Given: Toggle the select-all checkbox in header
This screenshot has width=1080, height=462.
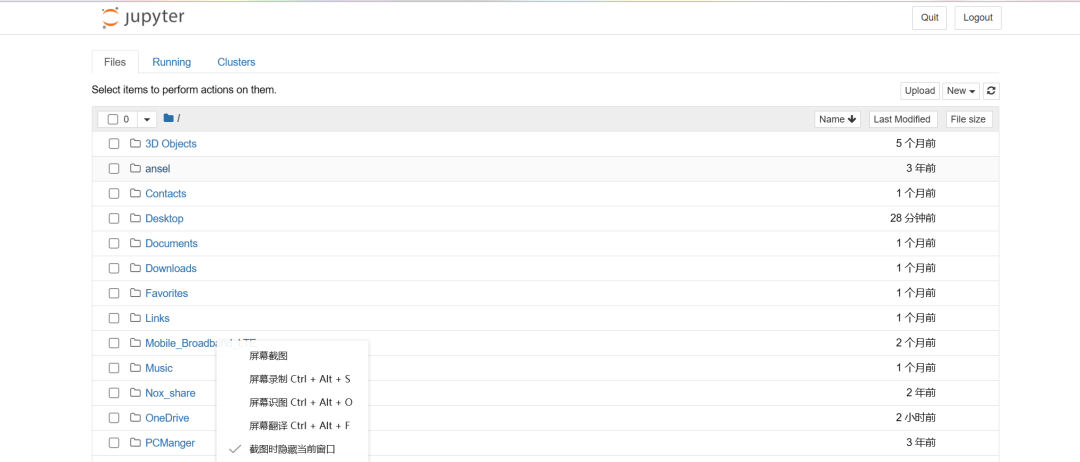Looking at the screenshot, I should coord(113,119).
